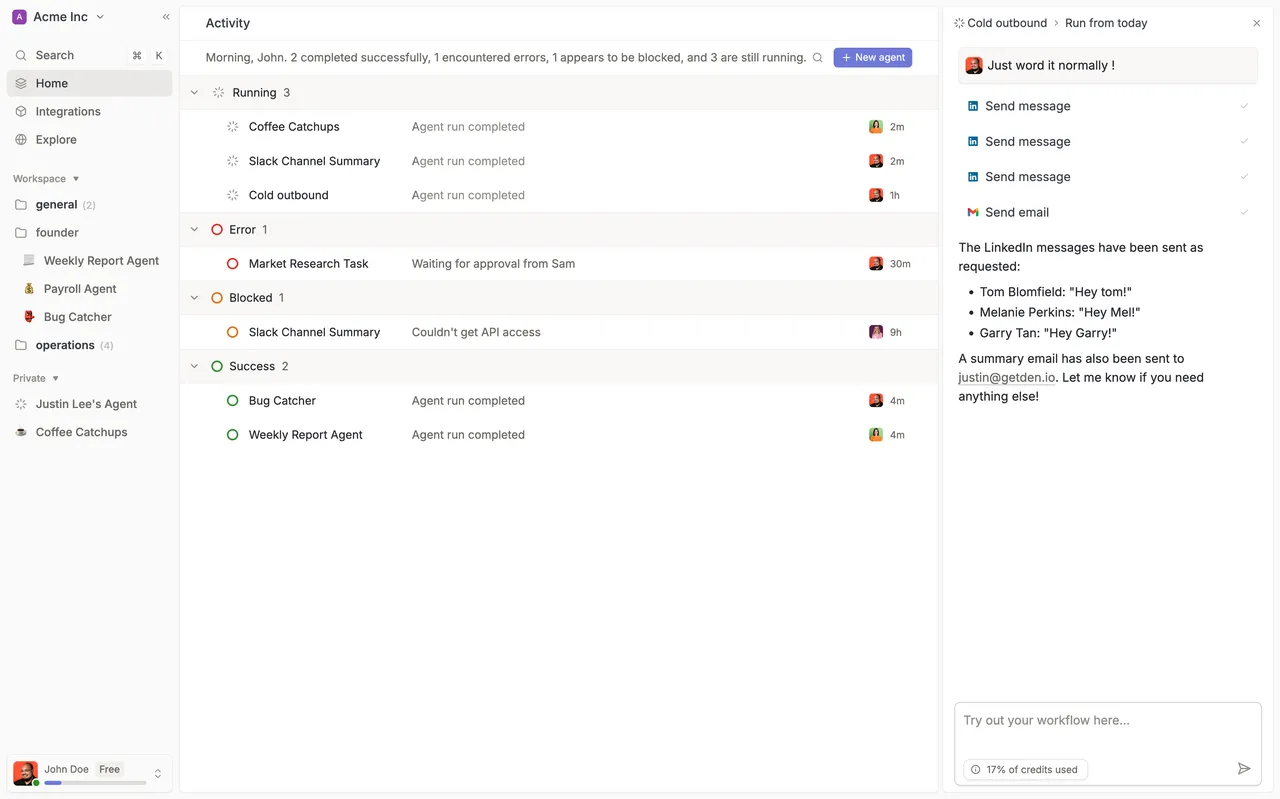Image resolution: width=1280 pixels, height=799 pixels.
Task: Open justin@getden.io email link
Action: (x=1006, y=378)
